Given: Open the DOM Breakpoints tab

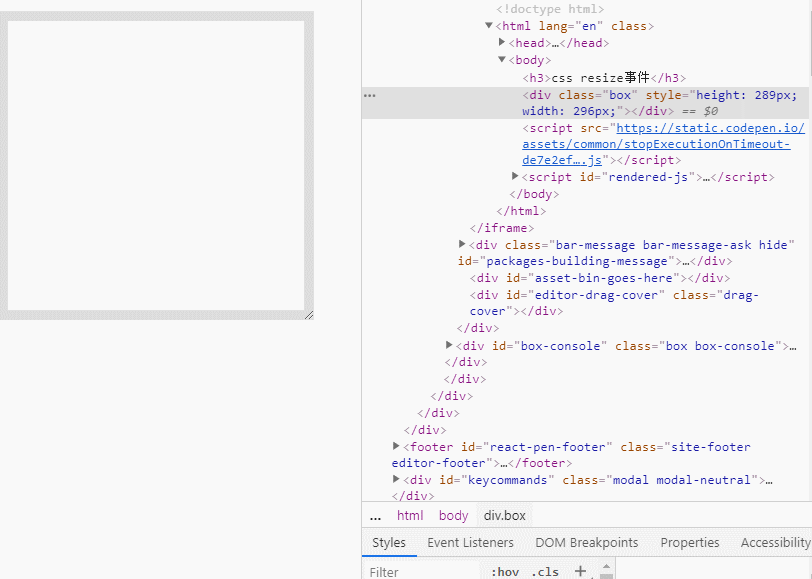Looking at the screenshot, I should tap(587, 542).
